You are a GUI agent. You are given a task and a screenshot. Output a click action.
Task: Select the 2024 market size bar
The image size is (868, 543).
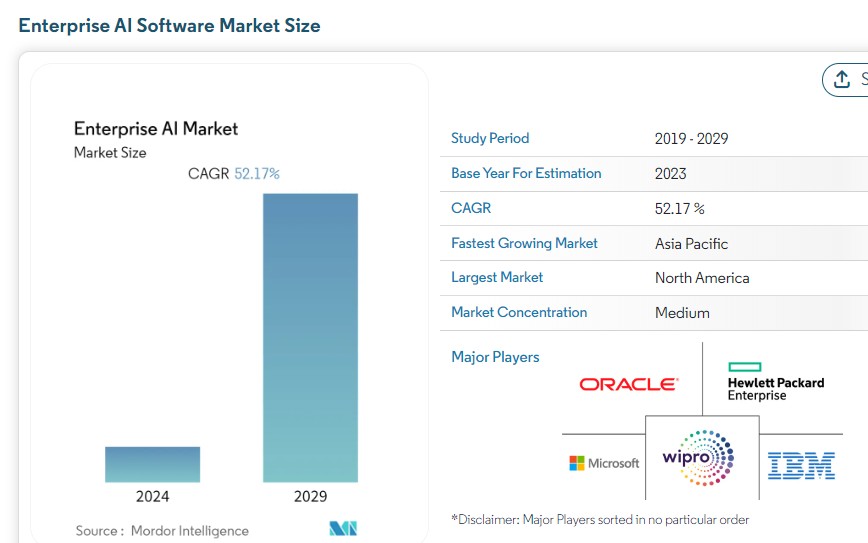pyautogui.click(x=152, y=464)
